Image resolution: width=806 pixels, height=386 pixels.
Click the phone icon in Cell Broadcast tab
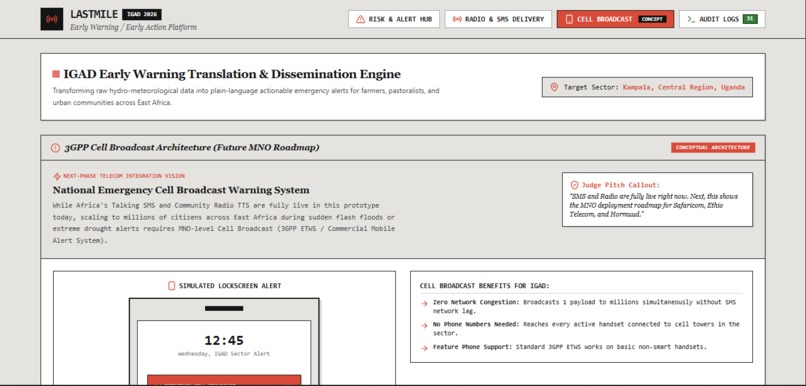click(569, 19)
